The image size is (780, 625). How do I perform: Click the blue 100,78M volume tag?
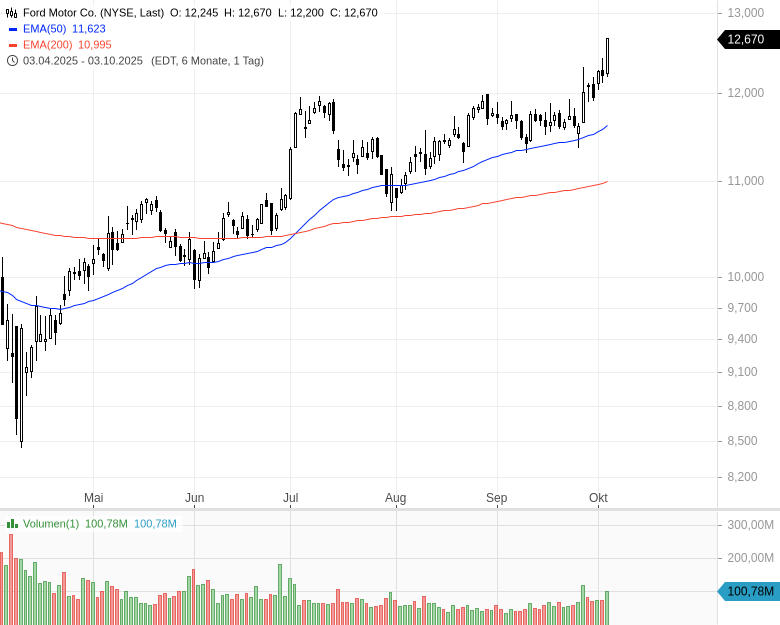tap(748, 592)
